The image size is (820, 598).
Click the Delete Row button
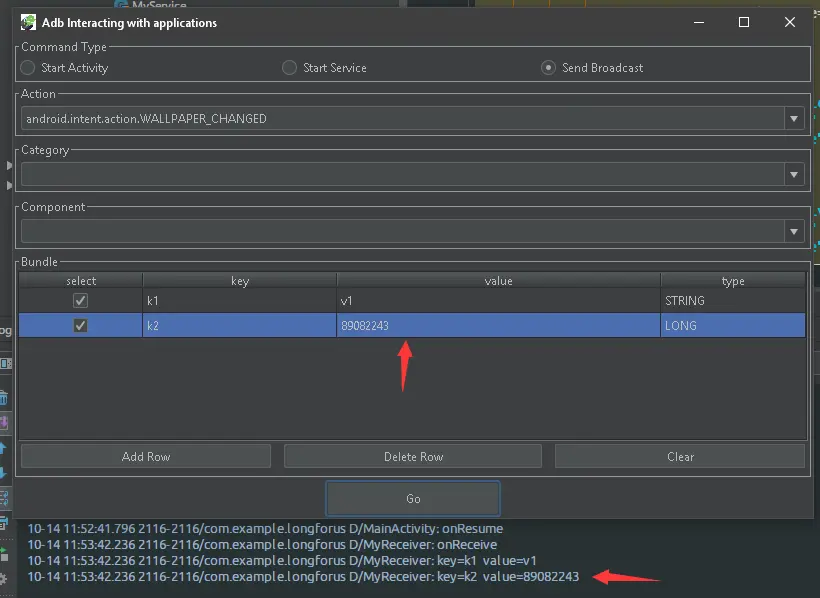413,456
